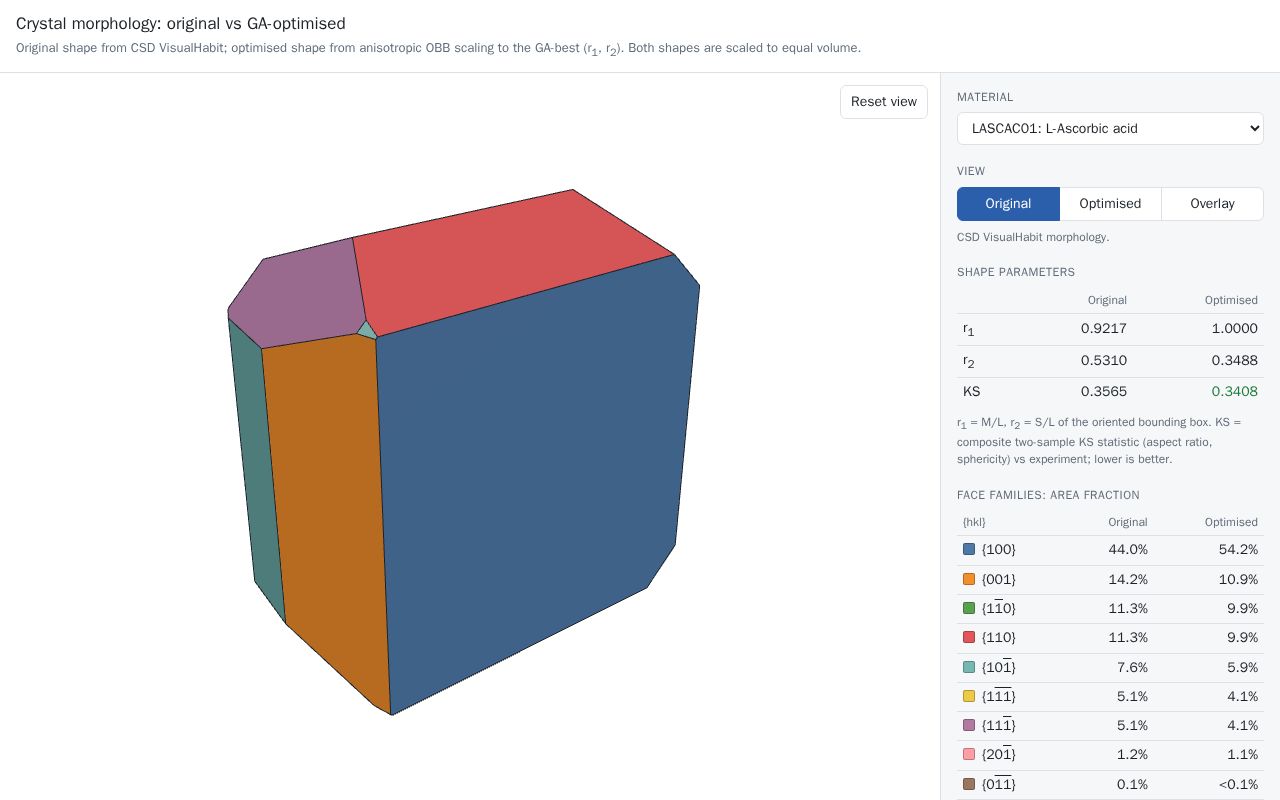
Task: Click the blue {100} color swatch
Action: 969,549
